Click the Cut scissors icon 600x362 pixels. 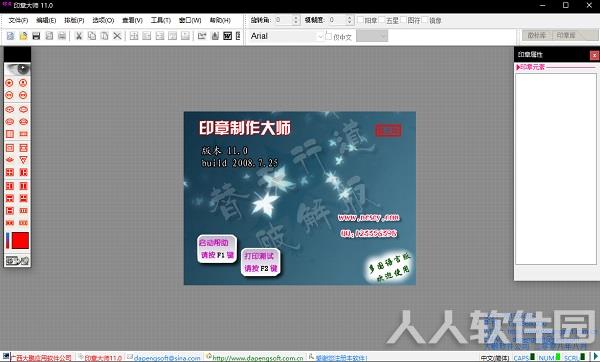pos(79,36)
